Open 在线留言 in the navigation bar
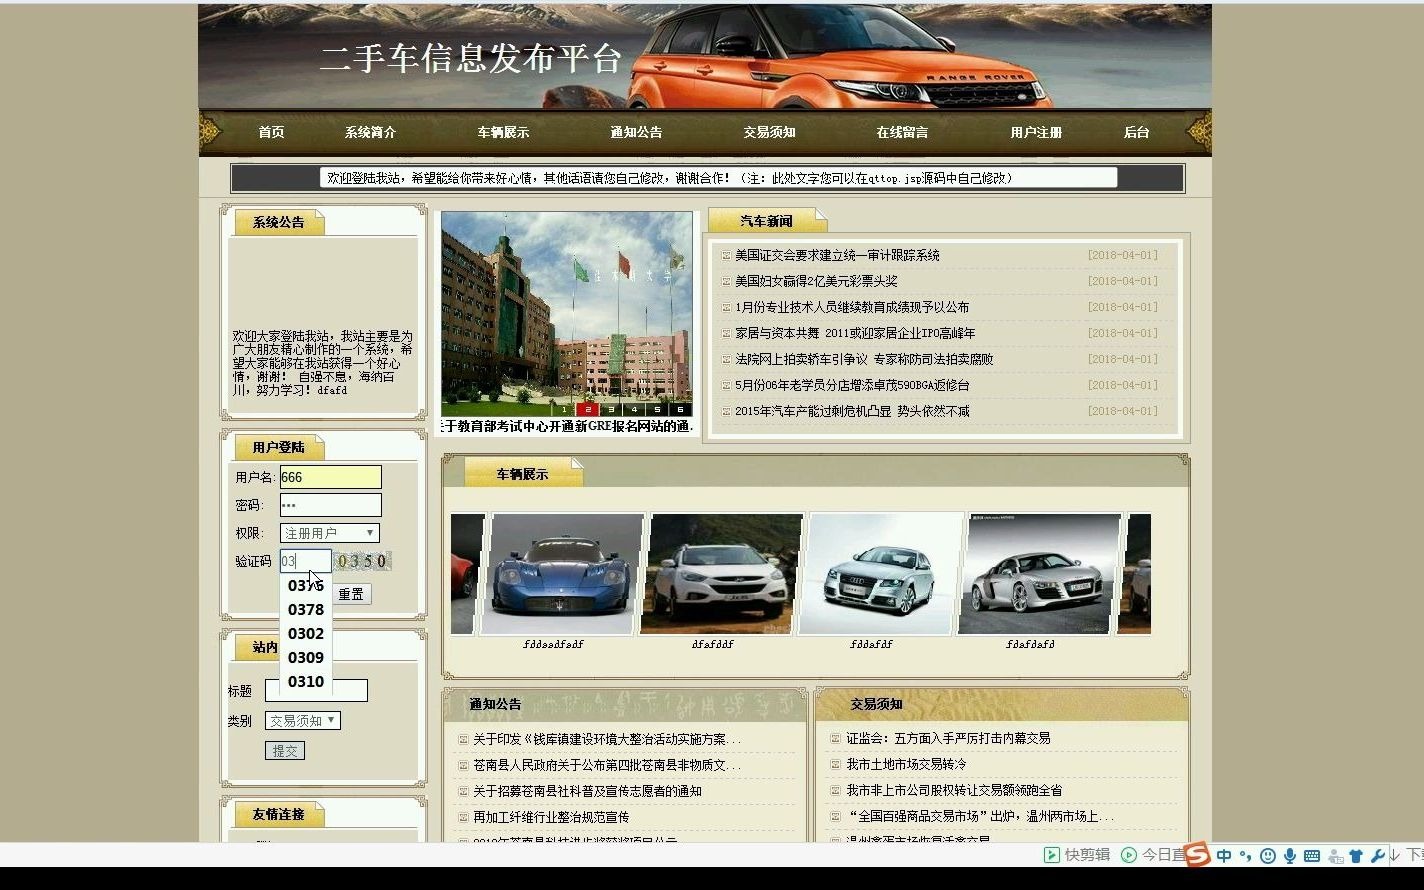Image resolution: width=1424 pixels, height=890 pixels. click(x=902, y=132)
